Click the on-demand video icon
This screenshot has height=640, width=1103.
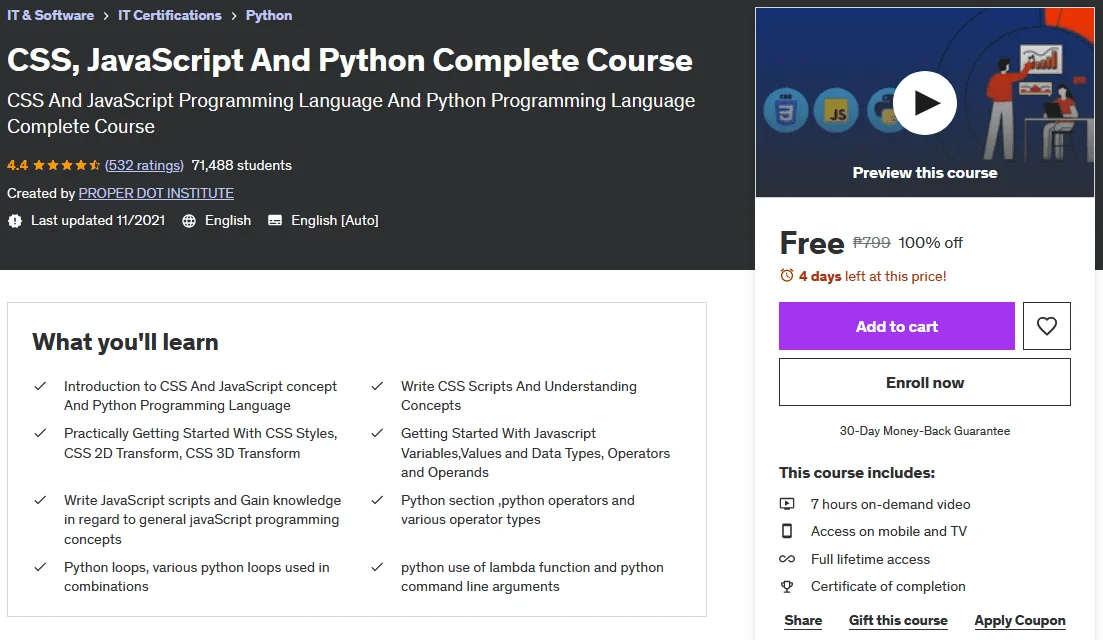[787, 504]
